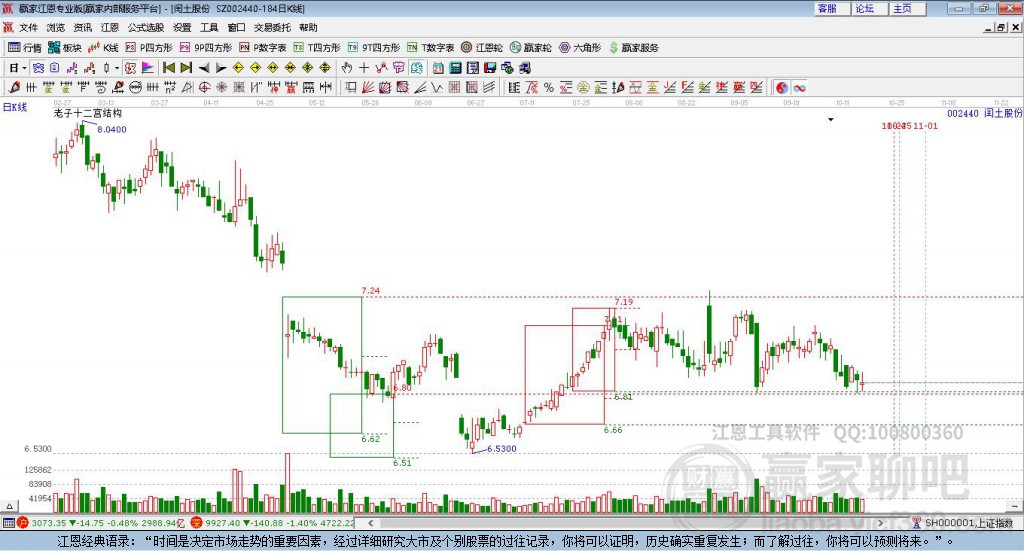Open the 公式选股 menu
The height and width of the screenshot is (551, 1024).
[x=146, y=27]
